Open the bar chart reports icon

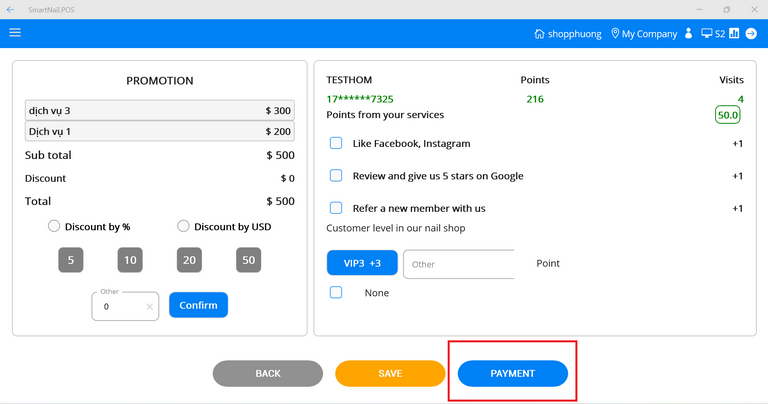[x=734, y=34]
